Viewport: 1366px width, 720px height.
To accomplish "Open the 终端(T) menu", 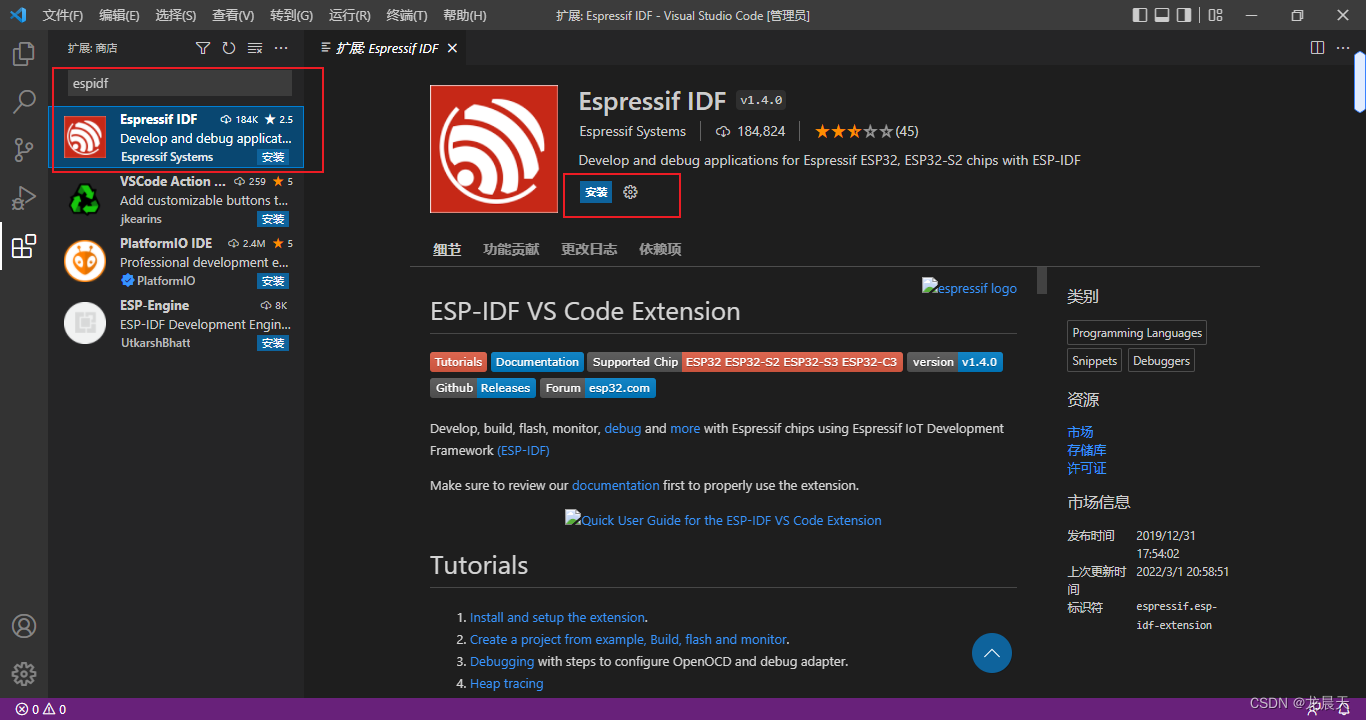I will pyautogui.click(x=407, y=16).
